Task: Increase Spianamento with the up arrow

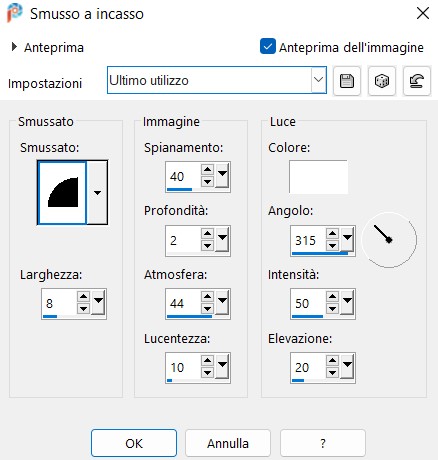Action: (207, 169)
